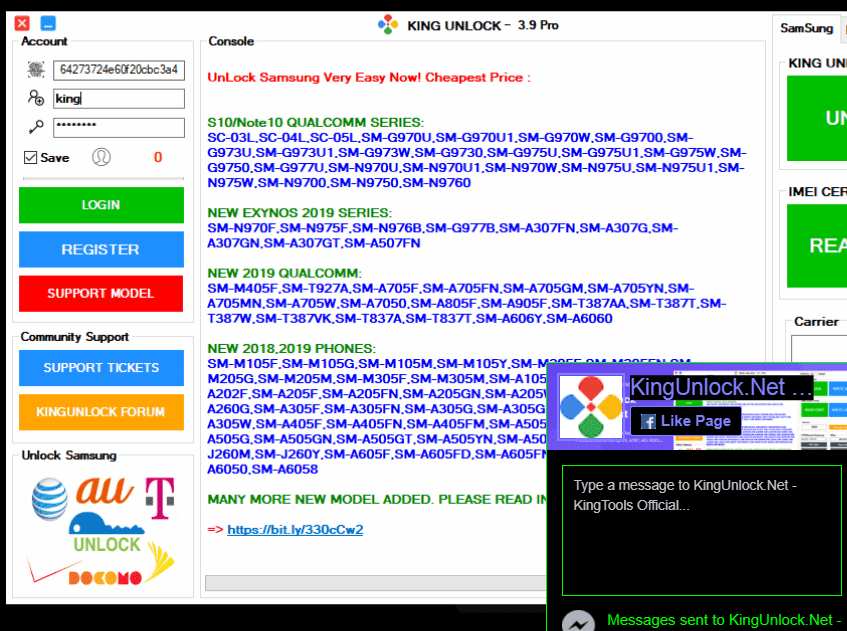Click the console progress bar
The width and height of the screenshot is (847, 631).
click(375, 583)
